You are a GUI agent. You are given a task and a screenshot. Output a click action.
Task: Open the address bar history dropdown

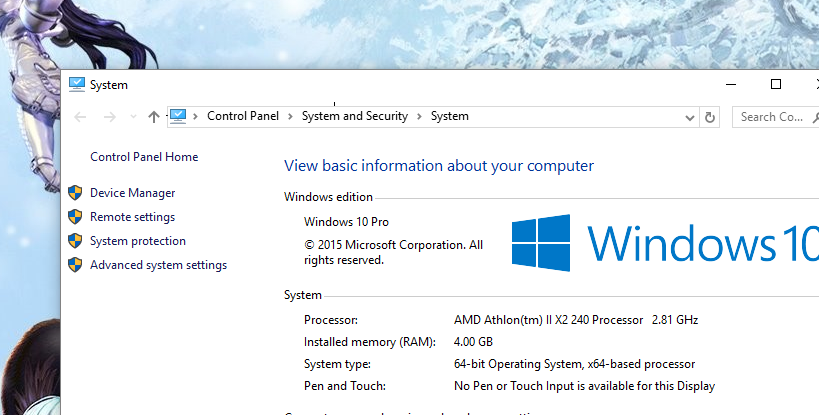690,117
